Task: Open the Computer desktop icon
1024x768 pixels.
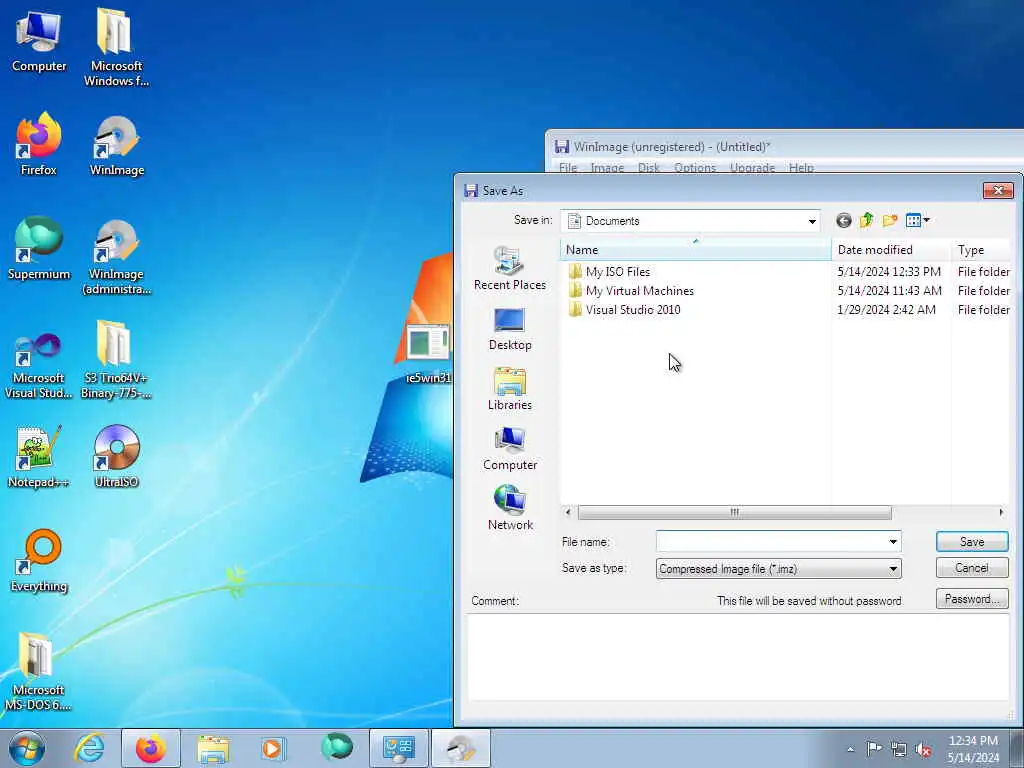Action: click(39, 42)
